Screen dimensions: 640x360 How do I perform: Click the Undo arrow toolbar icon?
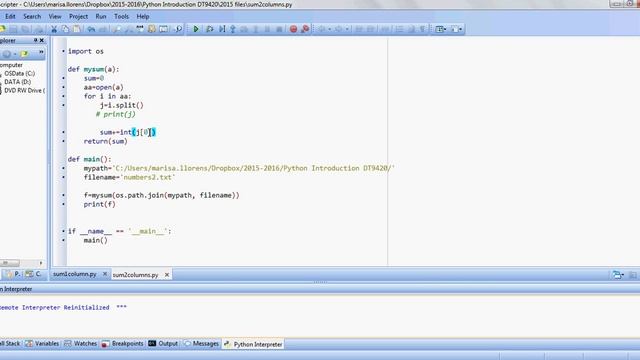(x=91, y=29)
